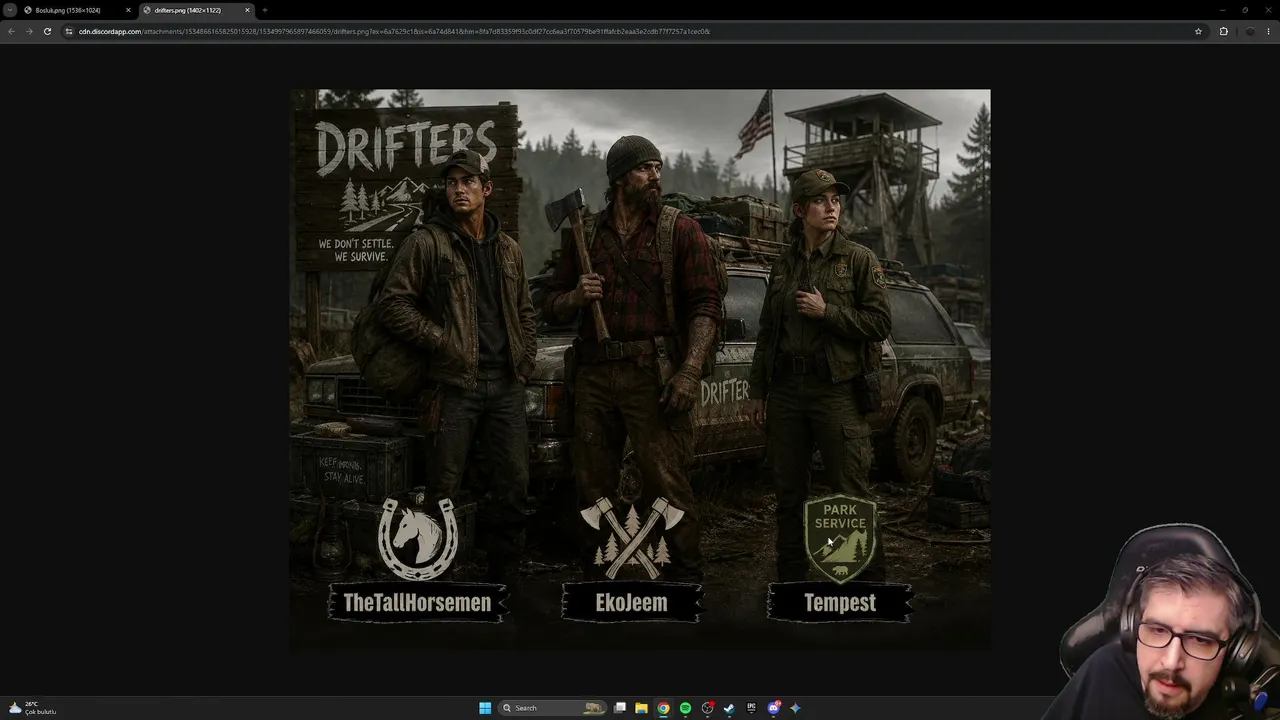Open Discord from the taskbar

(x=773, y=708)
